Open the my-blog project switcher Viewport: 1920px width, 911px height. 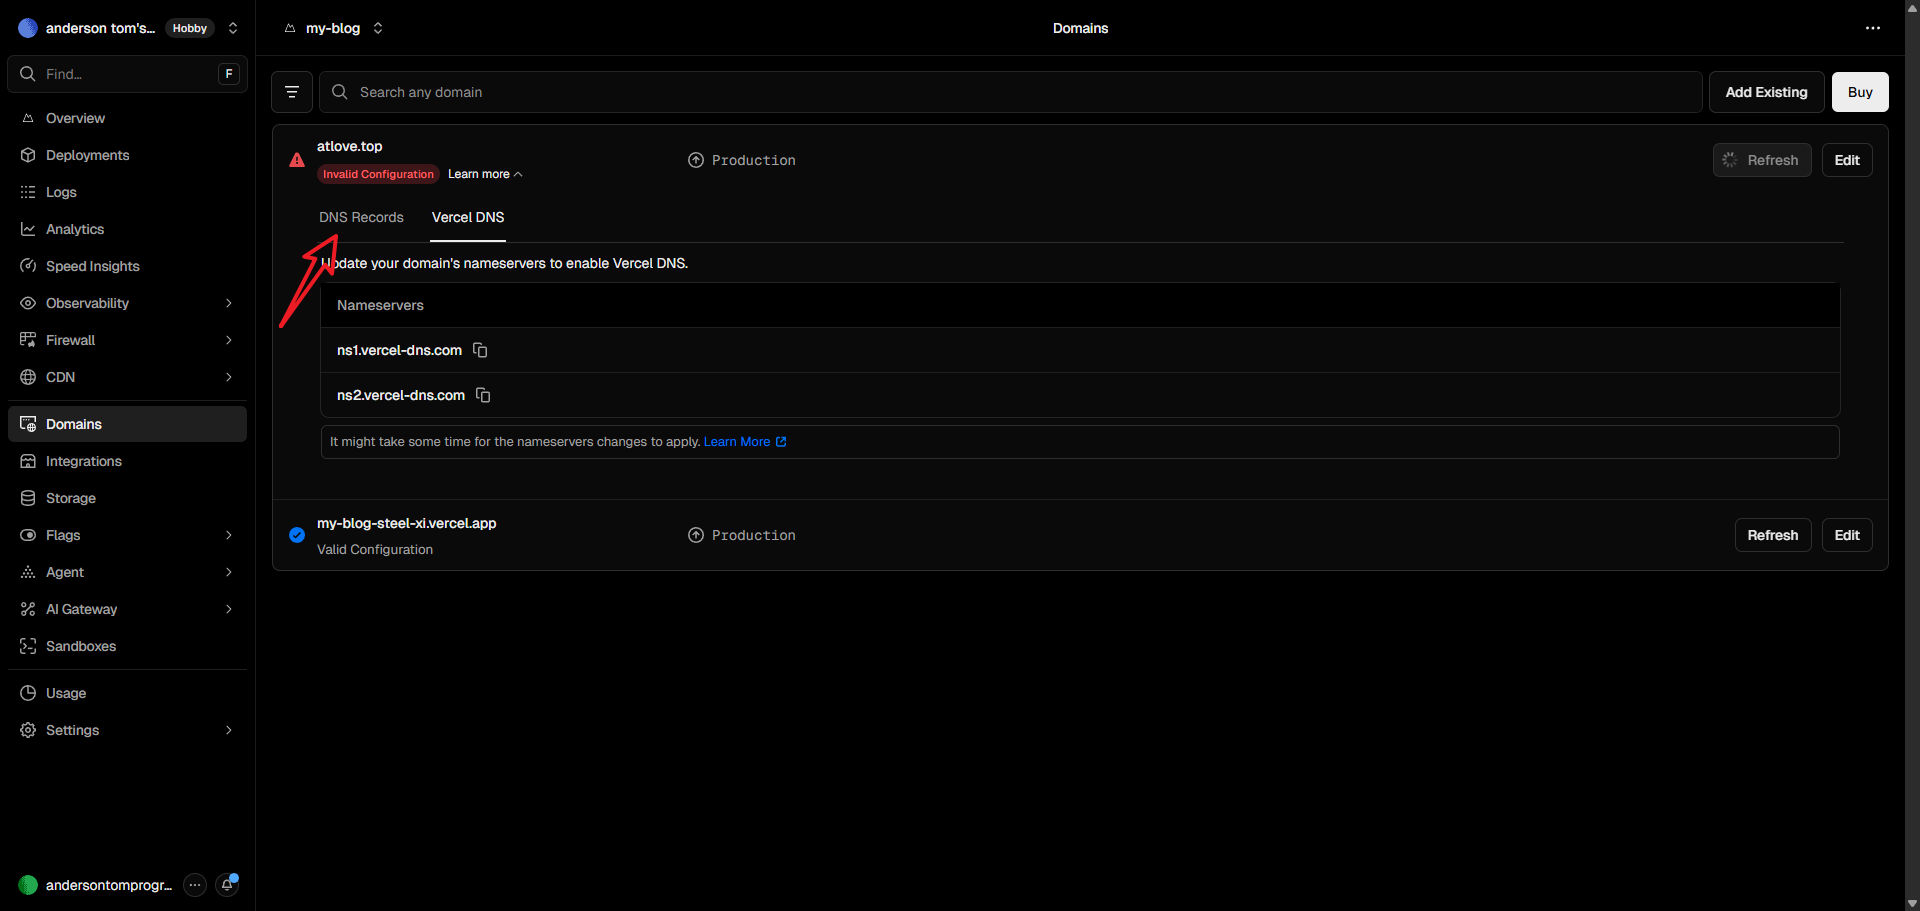[x=378, y=28]
